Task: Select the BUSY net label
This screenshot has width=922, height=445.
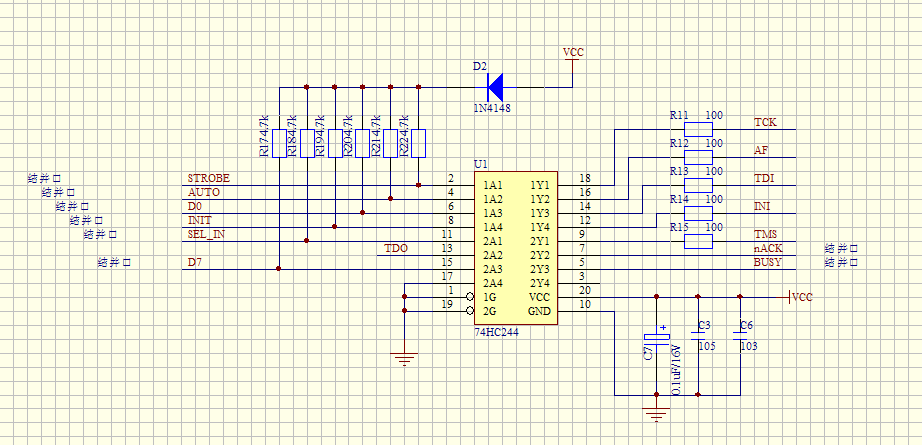Action: 768,262
